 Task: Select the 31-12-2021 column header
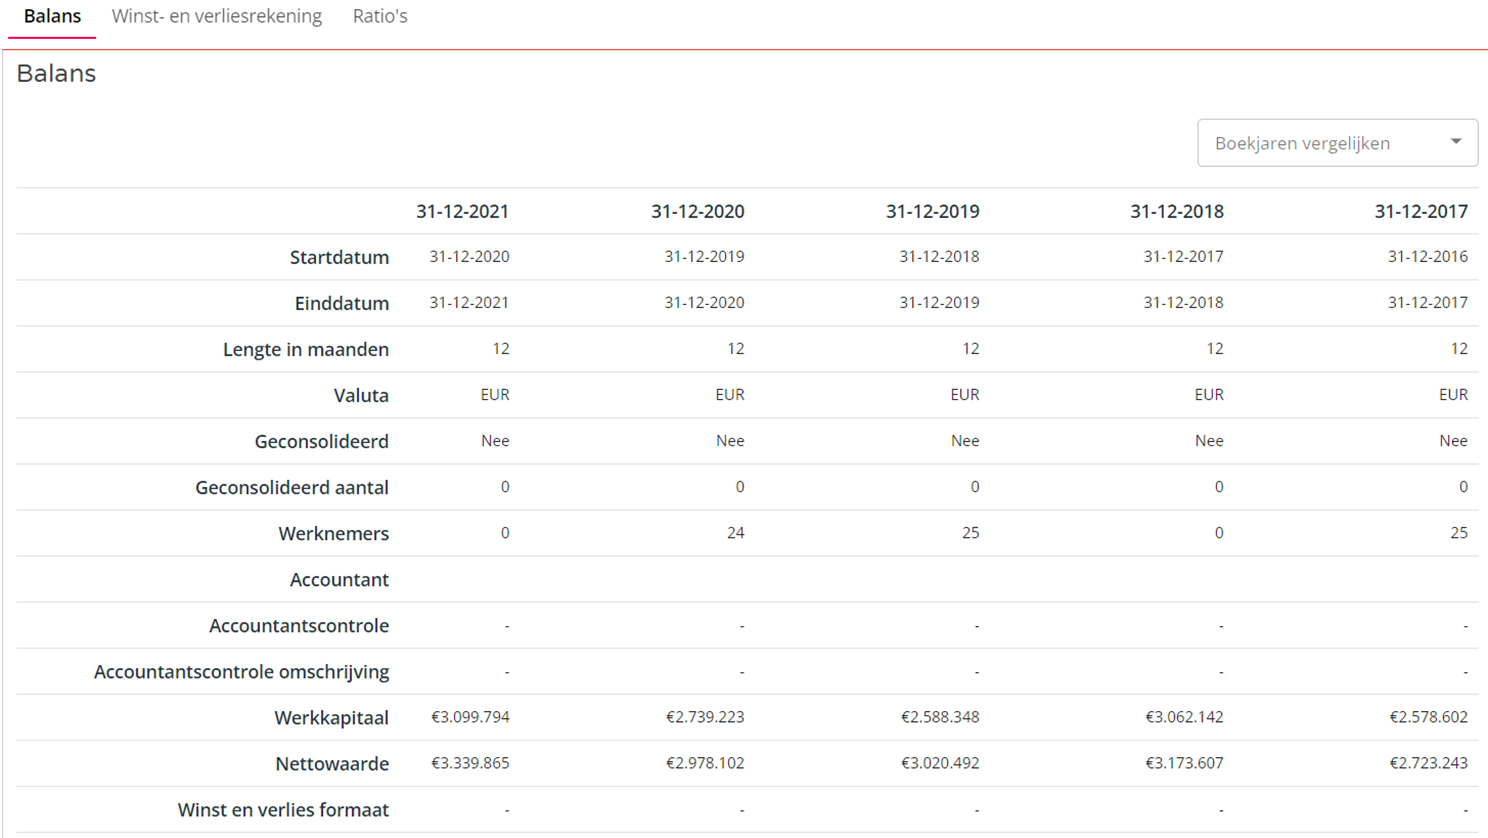coord(462,211)
